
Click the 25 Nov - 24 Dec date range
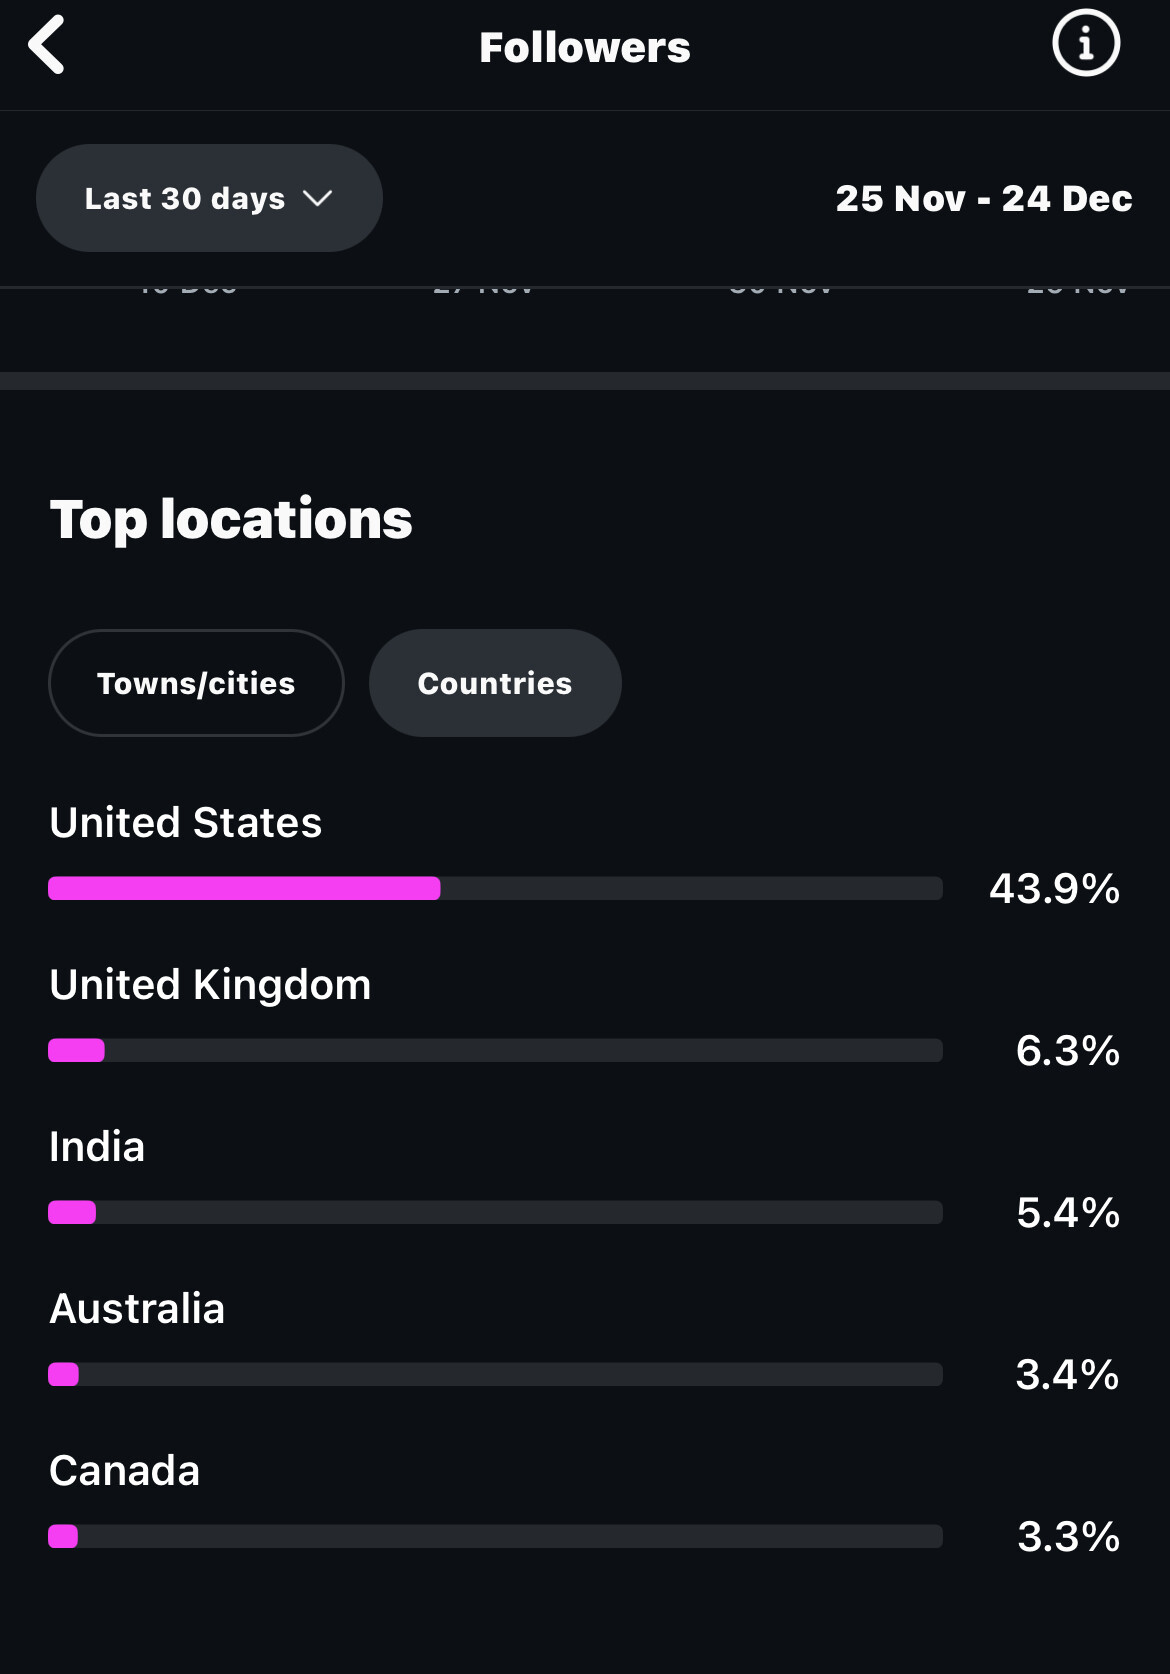pyautogui.click(x=983, y=198)
